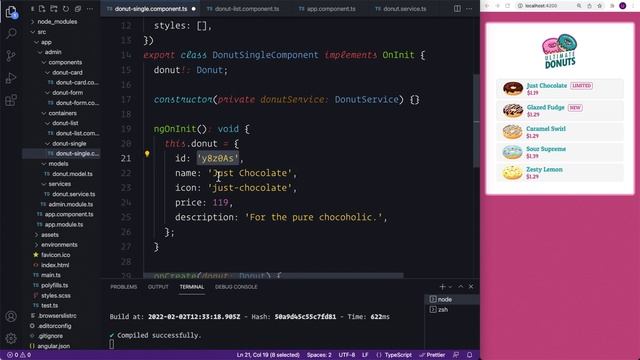Image resolution: width=640 pixels, height=360 pixels.
Task: Click the lightbulb quick-fix on line 21
Action: click(x=147, y=154)
